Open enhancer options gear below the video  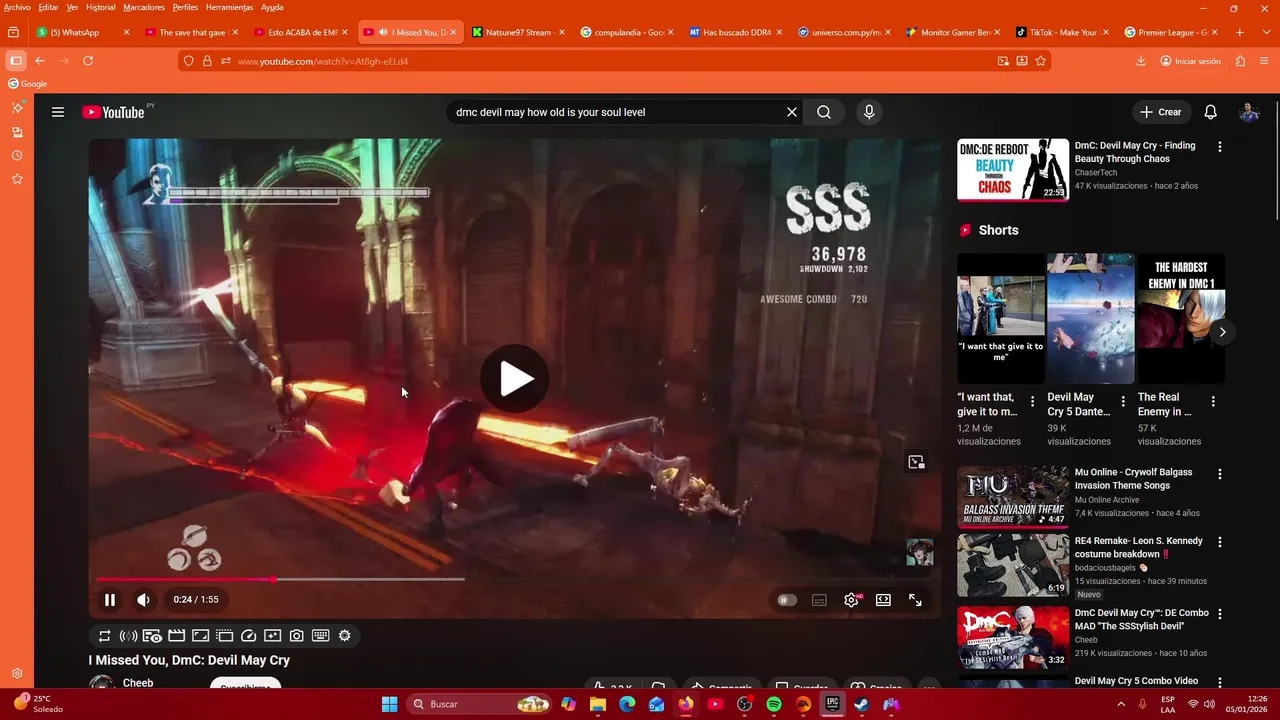(345, 636)
